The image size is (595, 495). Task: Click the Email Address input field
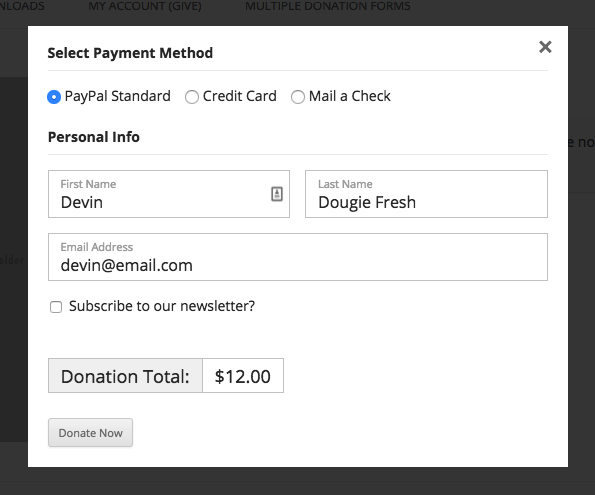click(298, 257)
